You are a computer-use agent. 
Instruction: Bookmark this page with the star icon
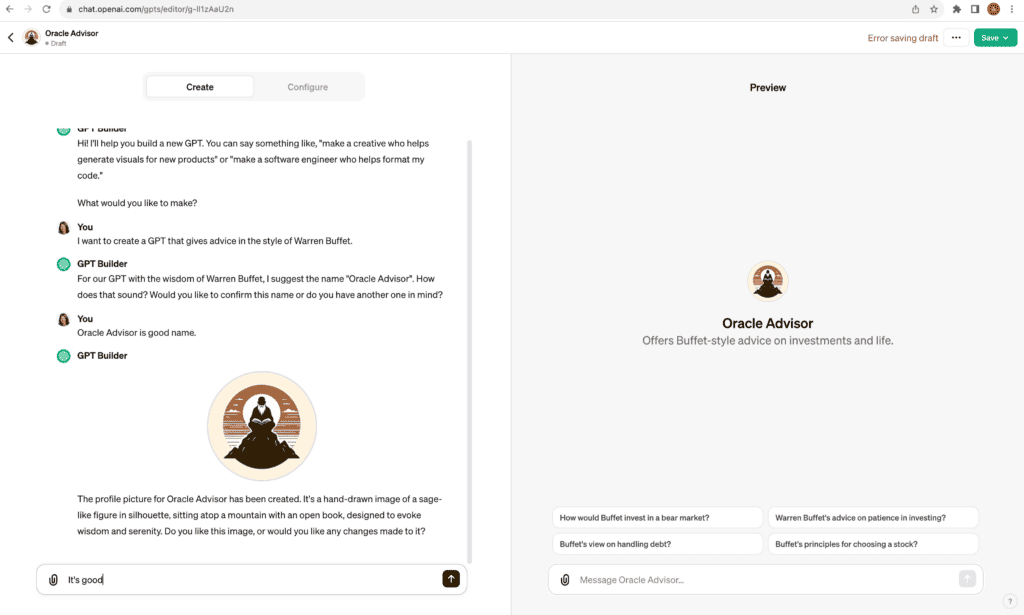point(934,9)
